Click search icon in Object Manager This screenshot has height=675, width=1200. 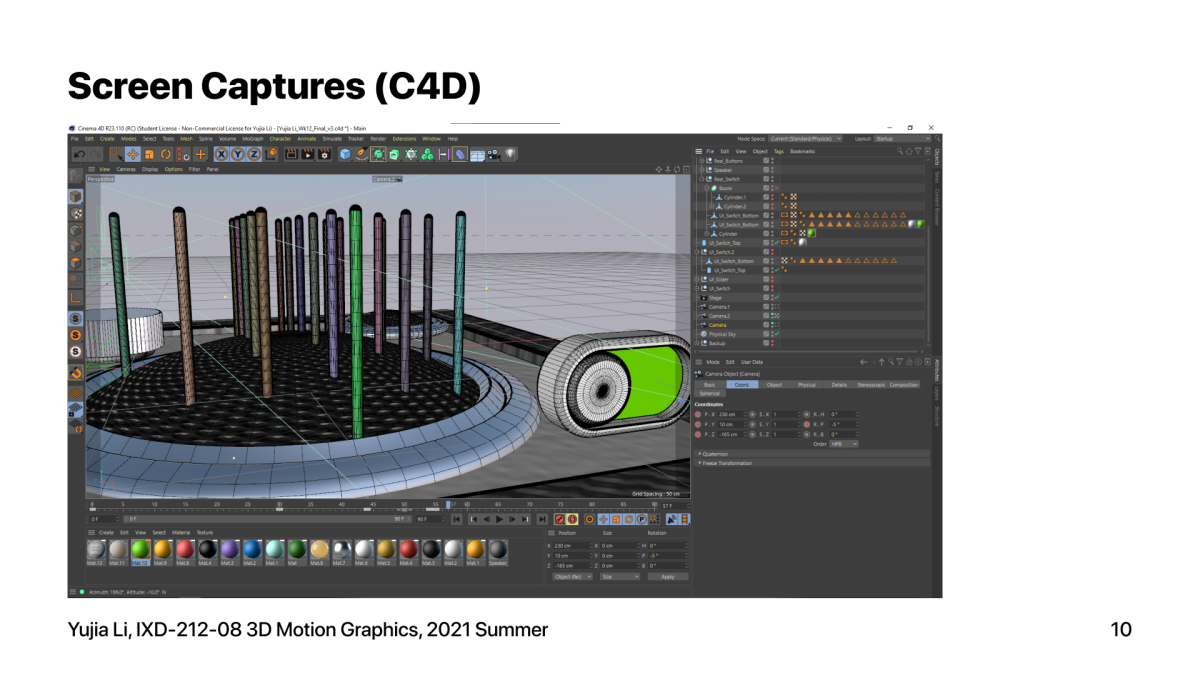pos(900,151)
